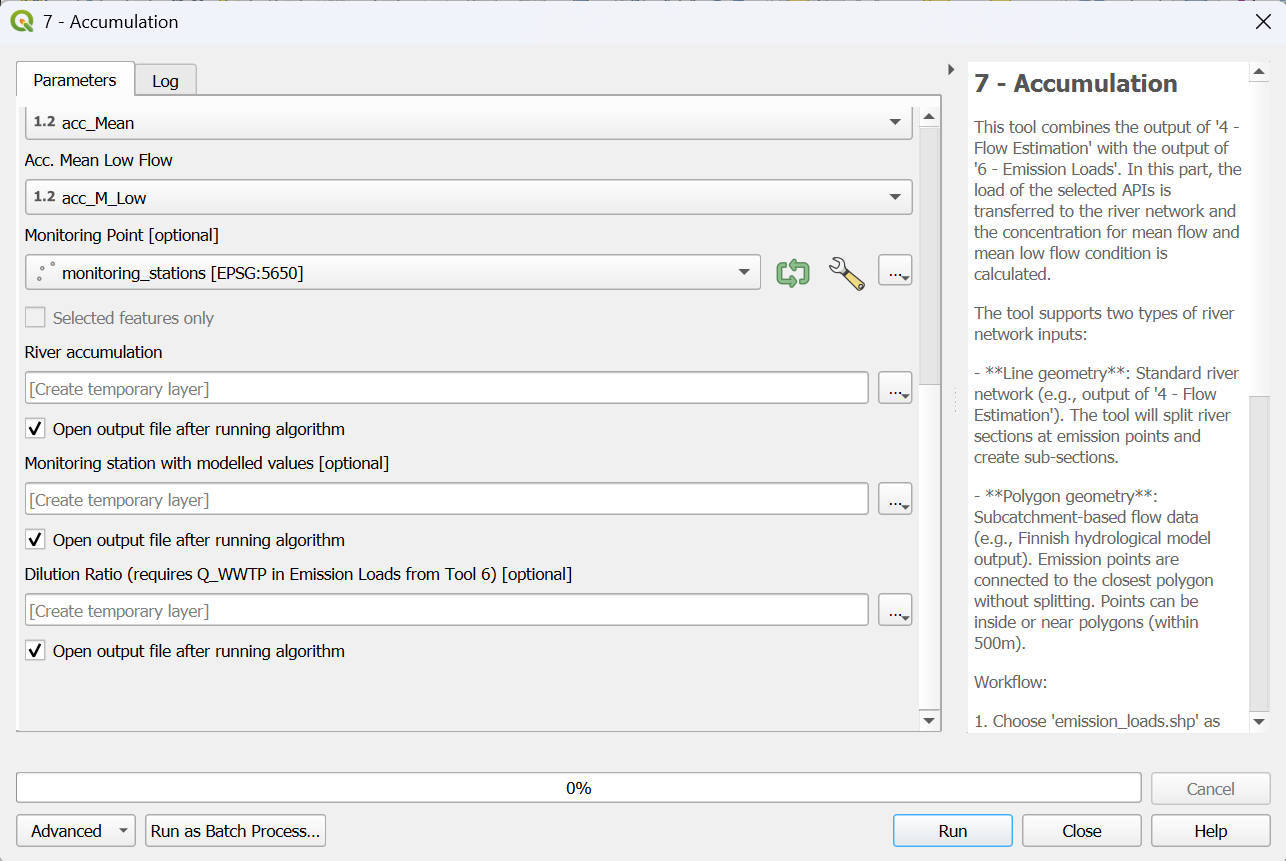This screenshot has width=1286, height=861.
Task: Click 'Monitoring Point [optional]' label
Action: 121,235
